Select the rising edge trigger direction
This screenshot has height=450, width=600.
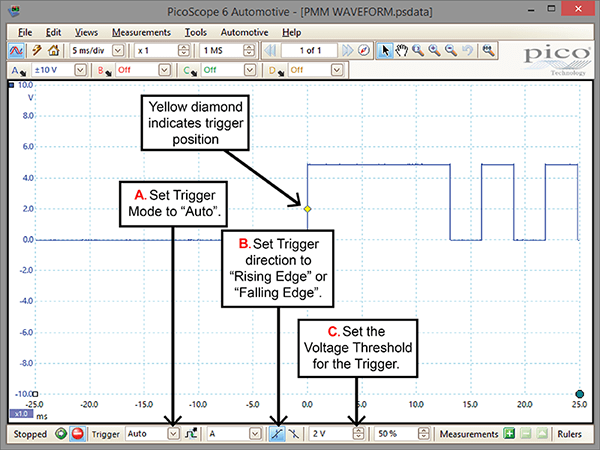277,434
